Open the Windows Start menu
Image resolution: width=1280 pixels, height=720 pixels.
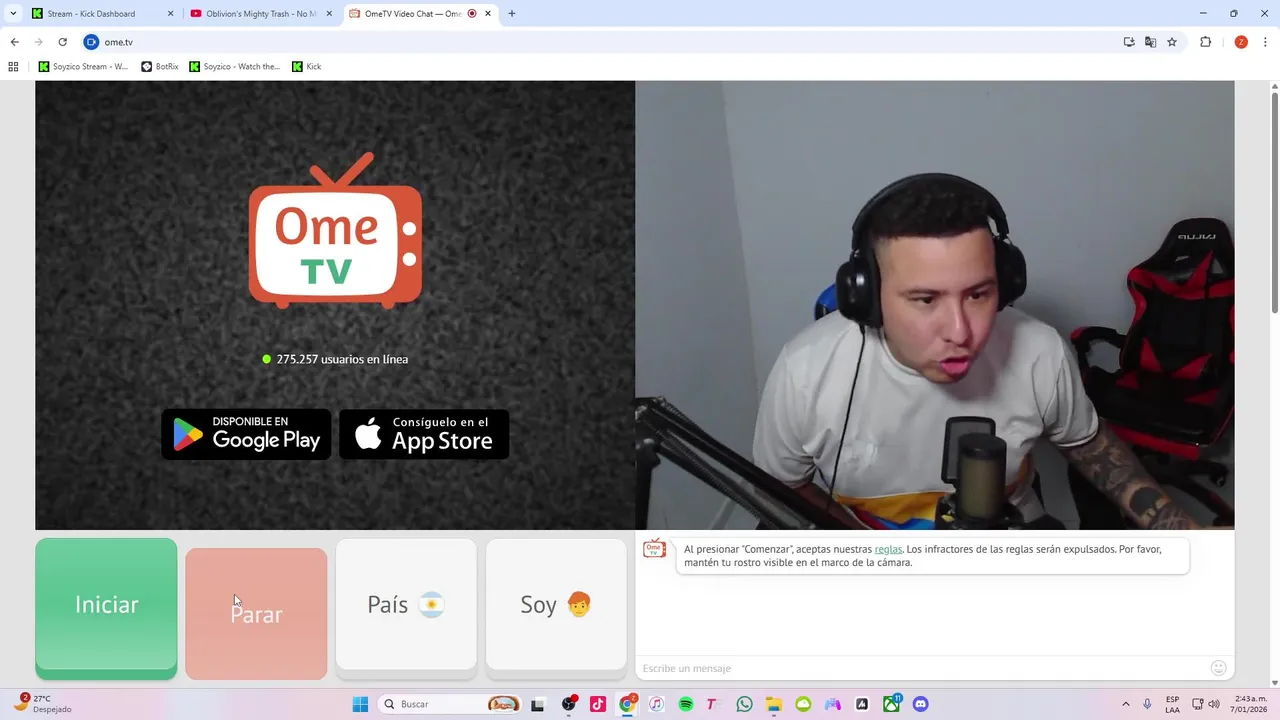tap(360, 704)
